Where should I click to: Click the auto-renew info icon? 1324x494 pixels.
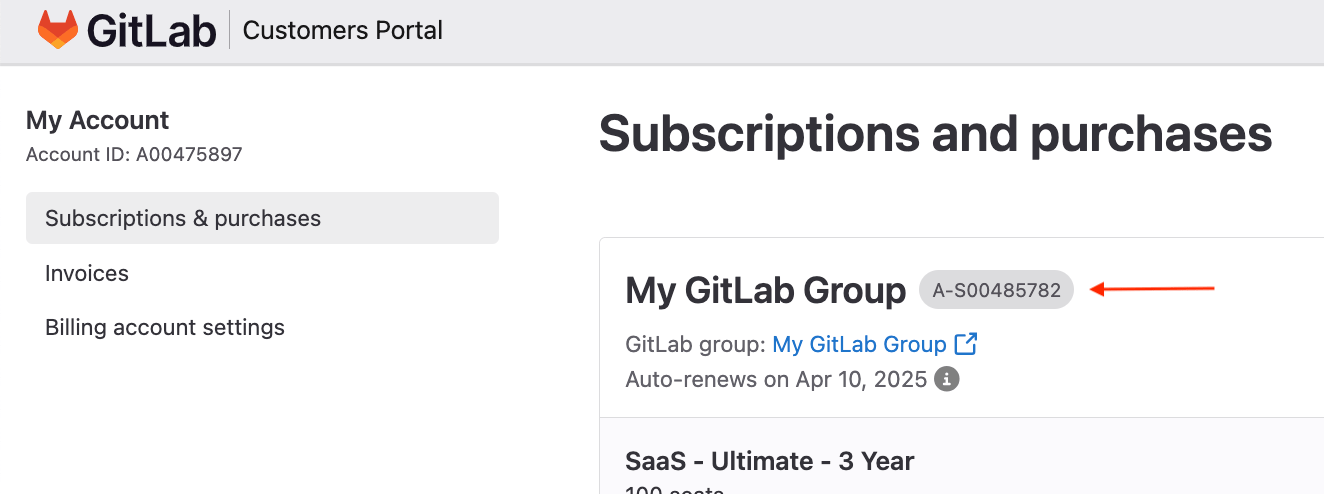[946, 380]
